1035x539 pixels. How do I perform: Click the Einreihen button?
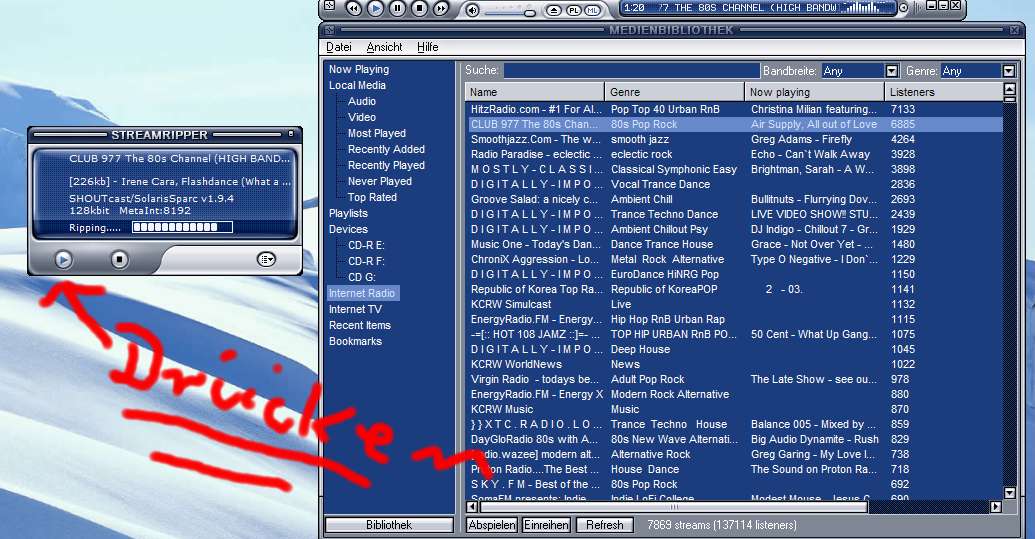pos(546,525)
